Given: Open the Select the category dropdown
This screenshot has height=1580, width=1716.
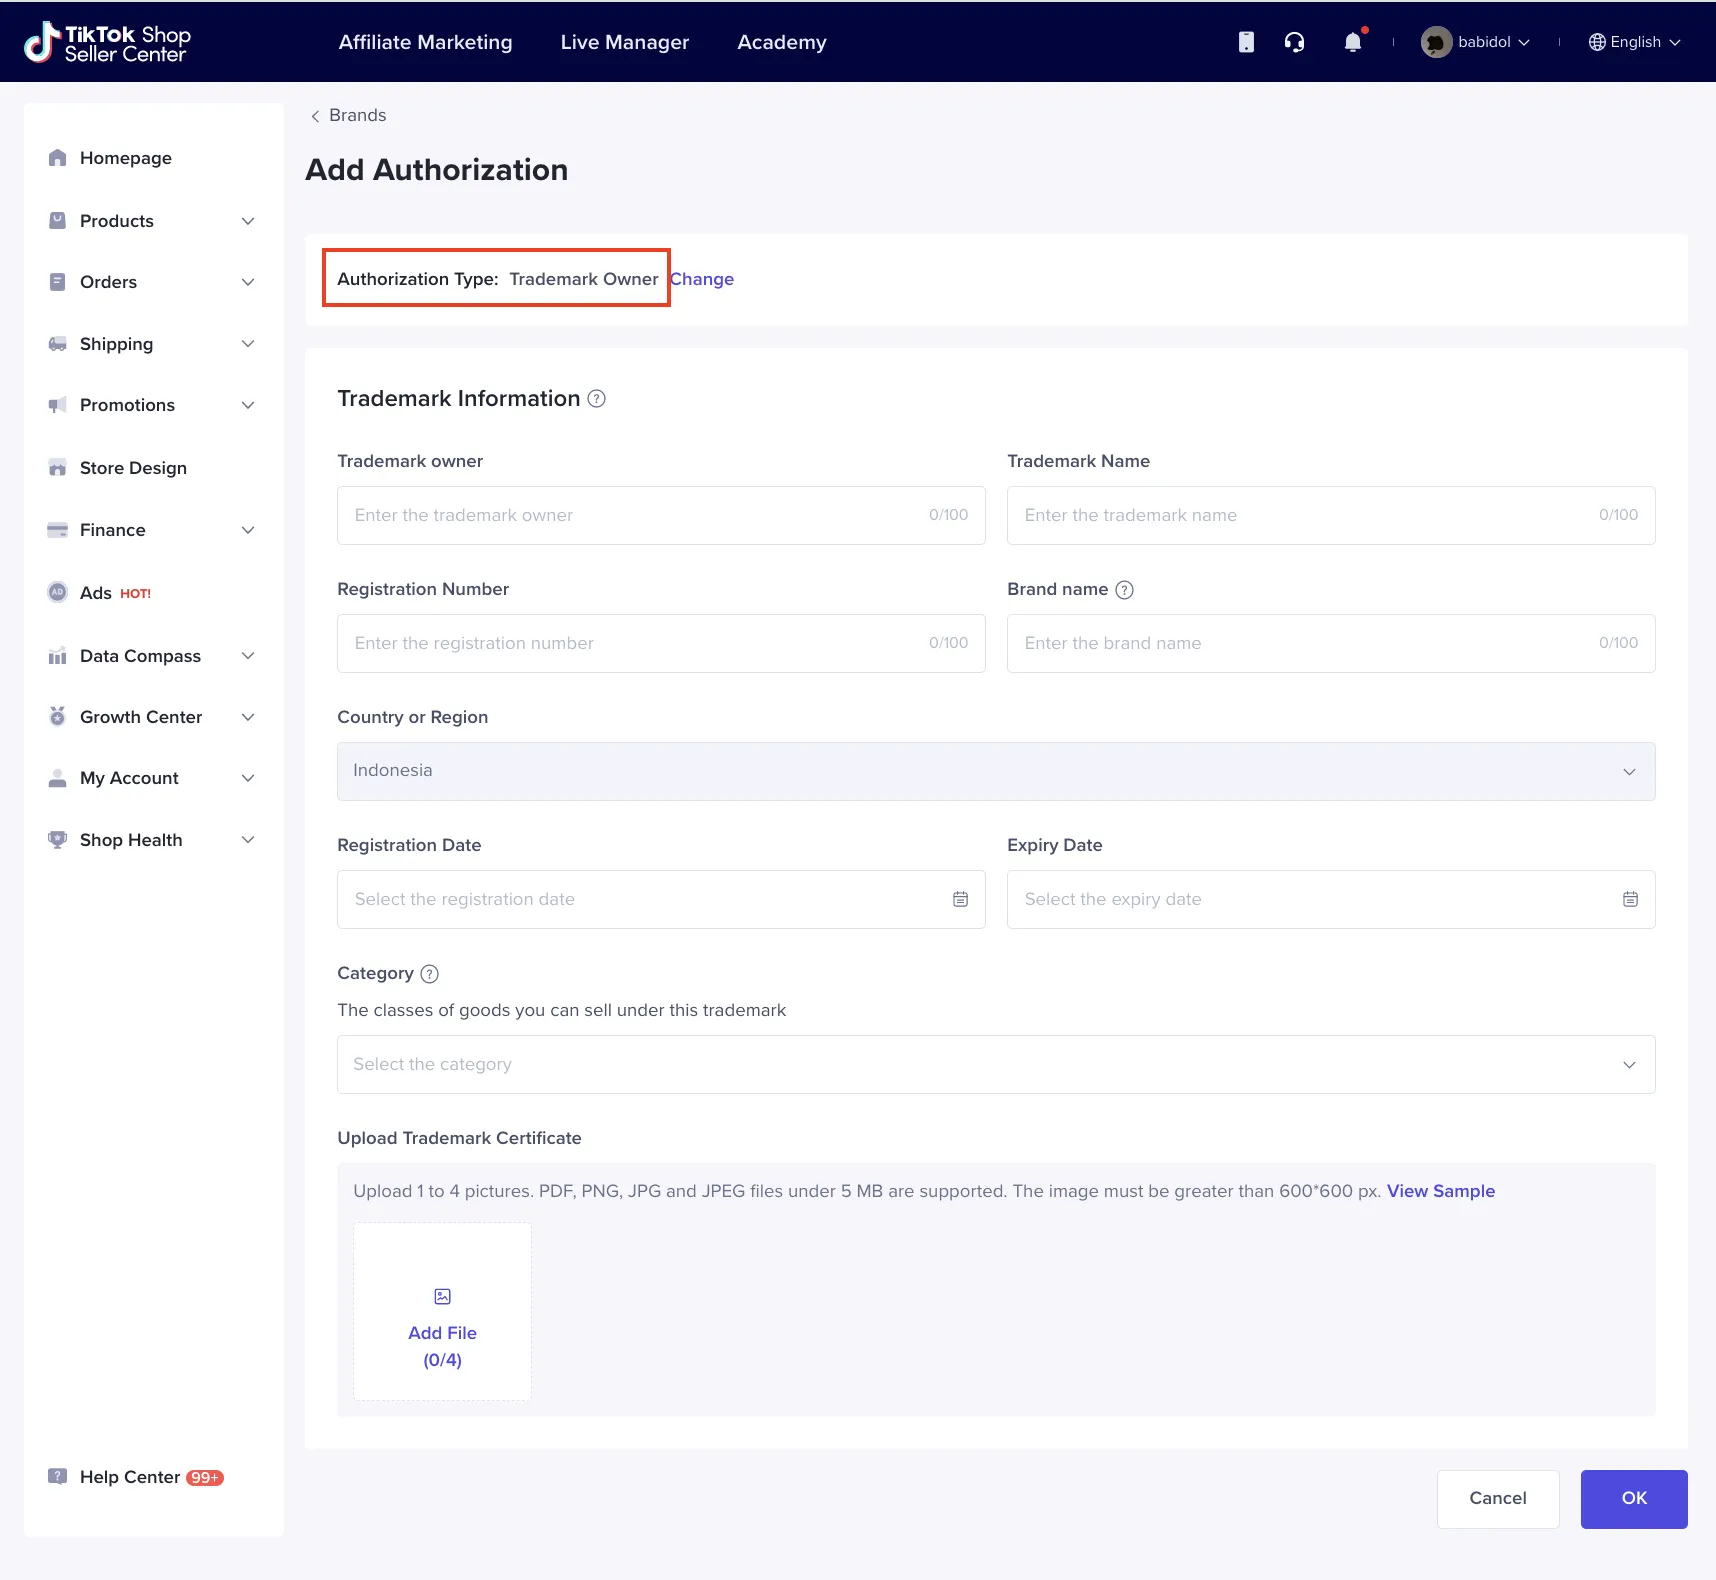Looking at the screenshot, I should click(995, 1064).
